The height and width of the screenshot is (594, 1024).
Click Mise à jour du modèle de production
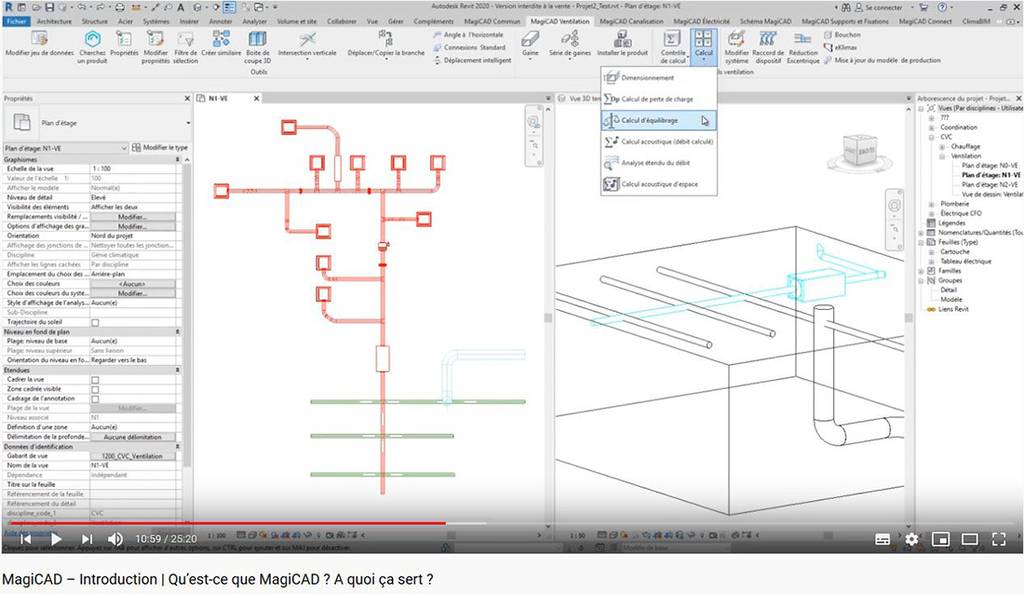[x=882, y=60]
